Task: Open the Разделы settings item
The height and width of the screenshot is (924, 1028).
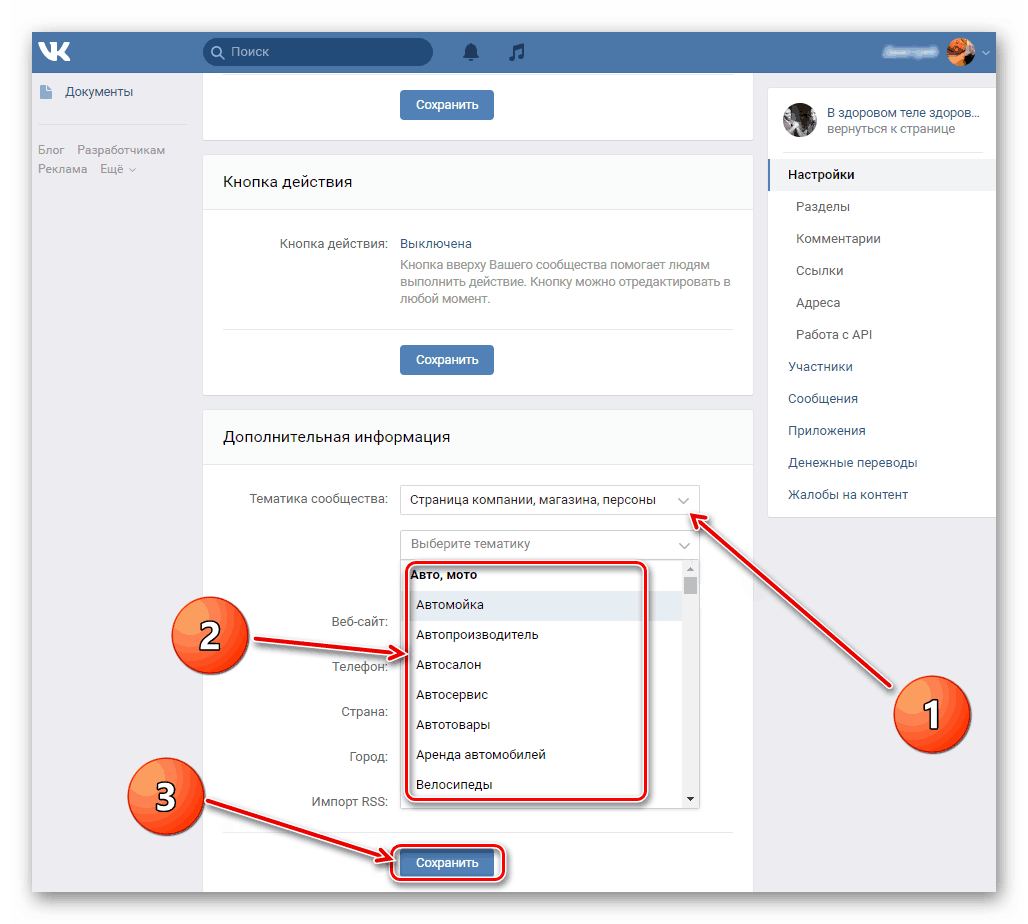Action: click(x=823, y=207)
